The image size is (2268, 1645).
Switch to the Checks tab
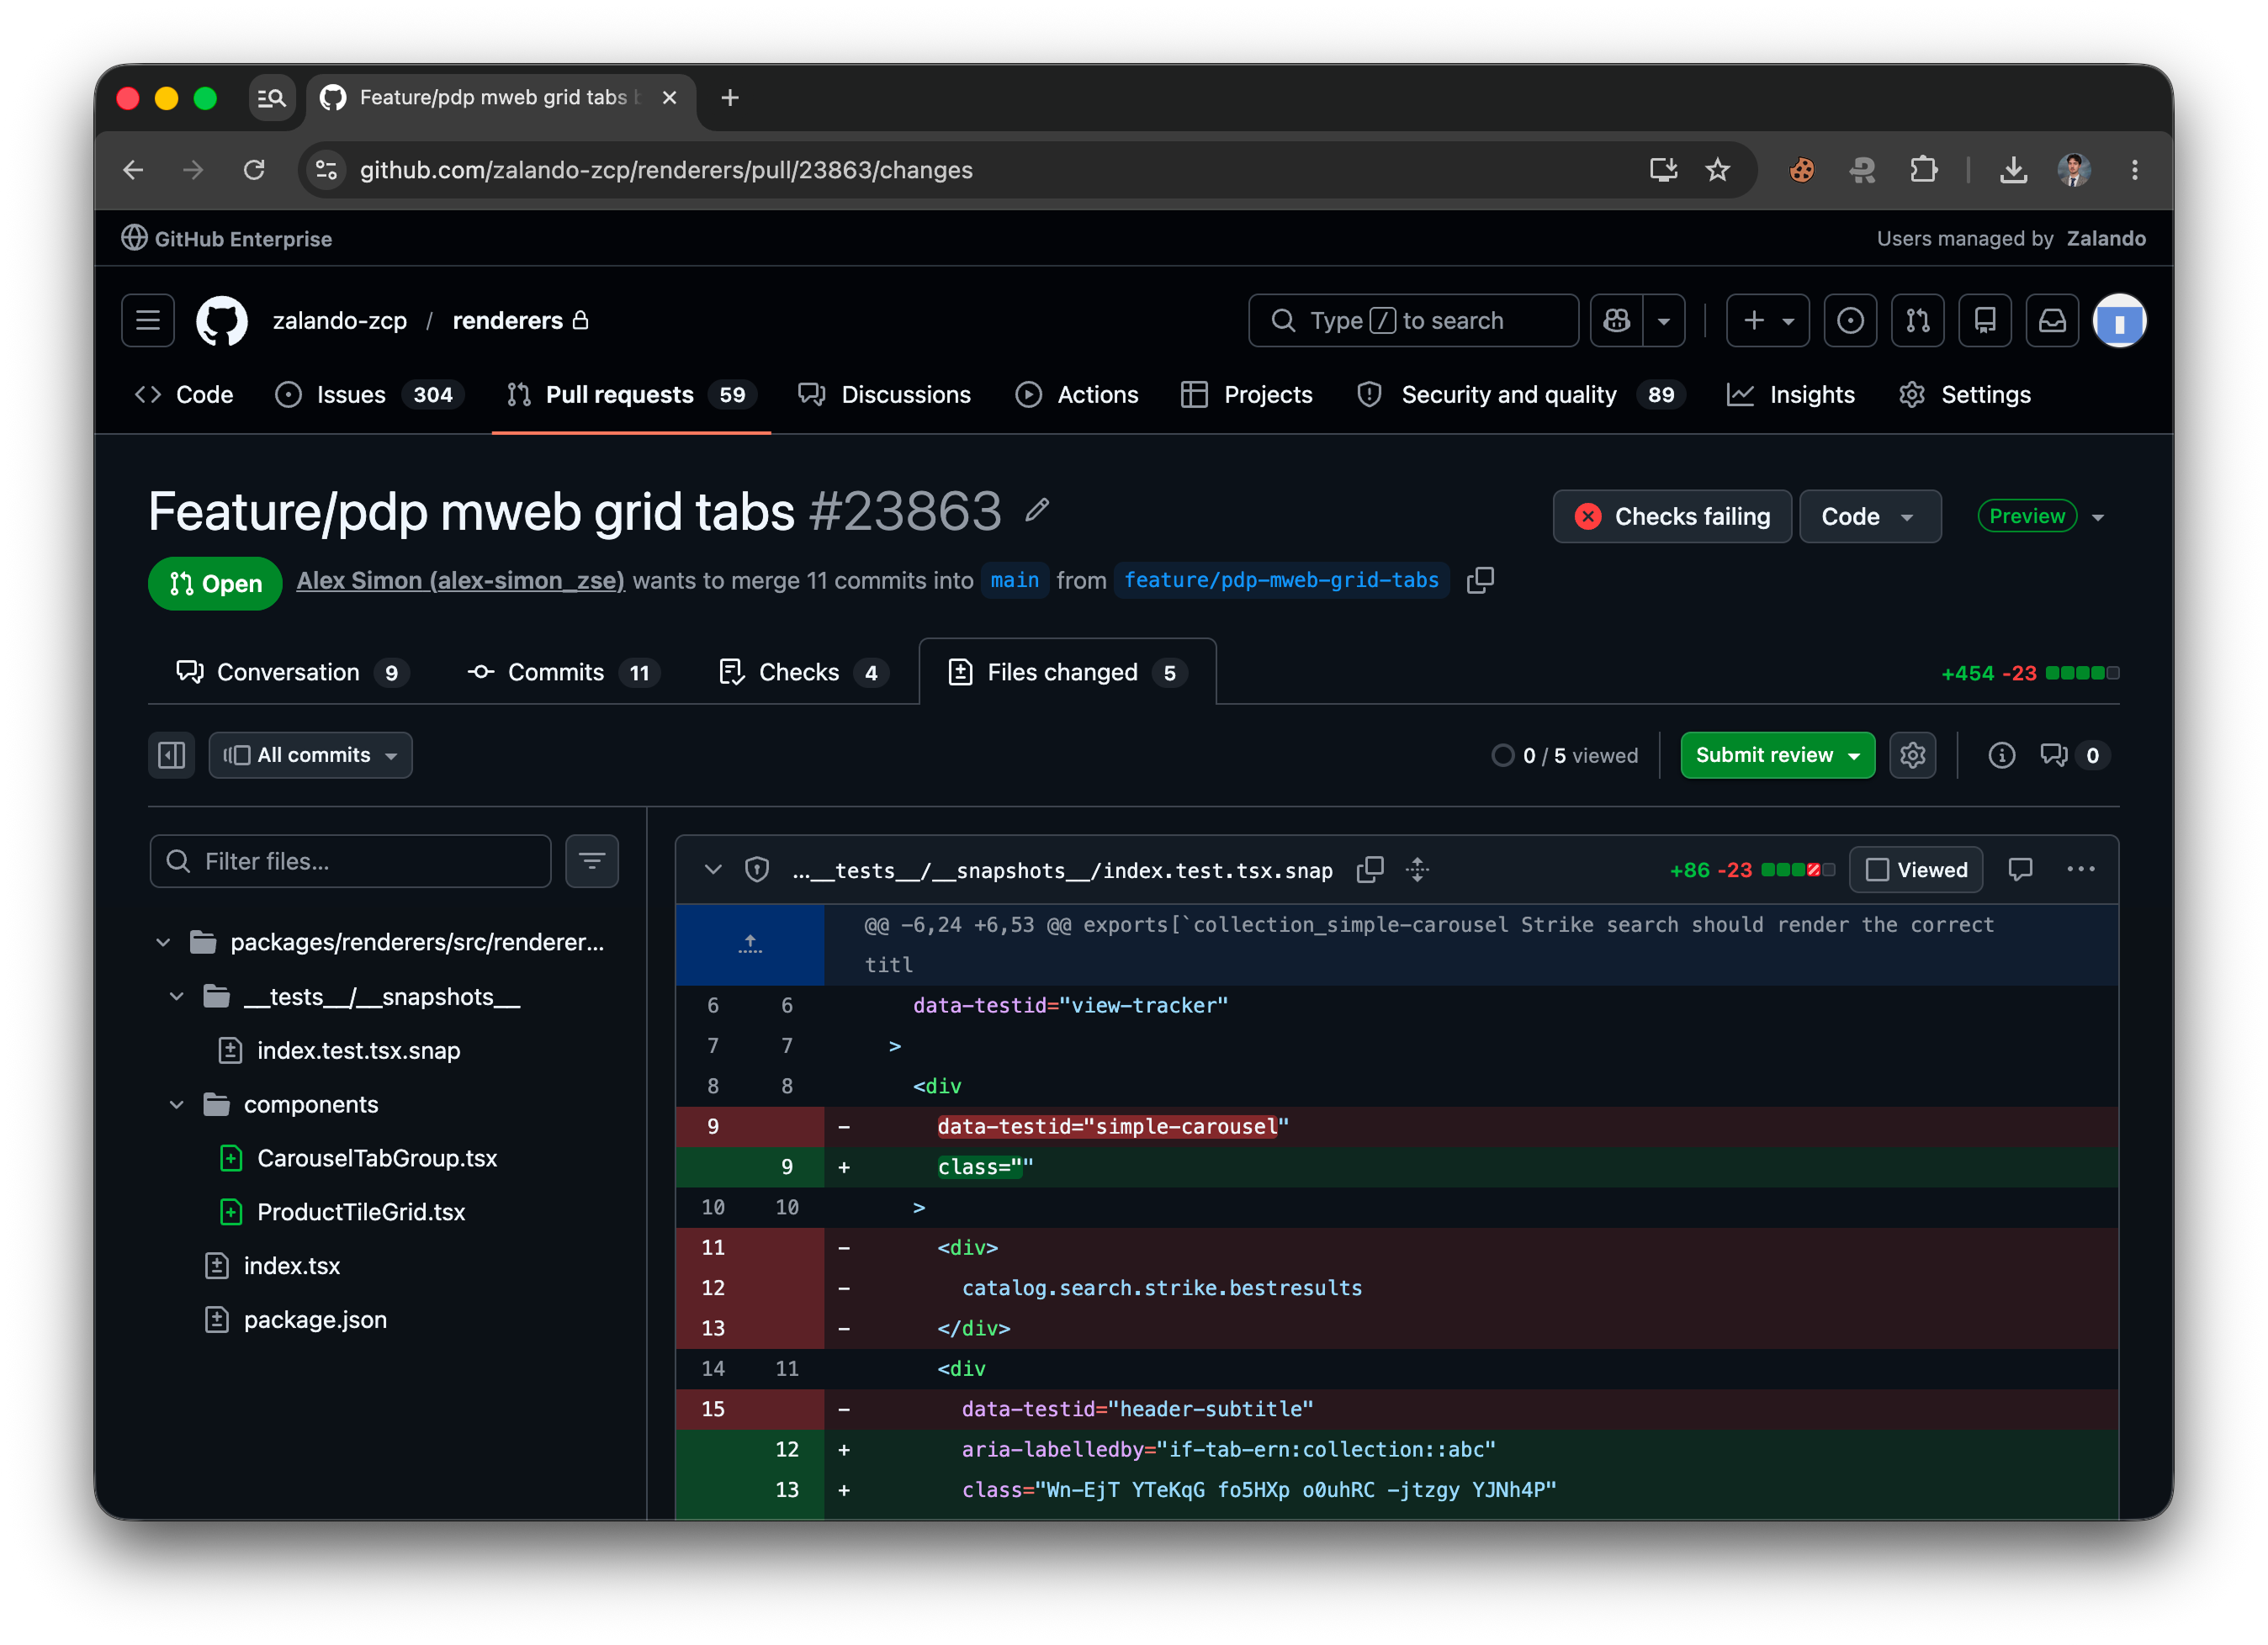tap(805, 673)
